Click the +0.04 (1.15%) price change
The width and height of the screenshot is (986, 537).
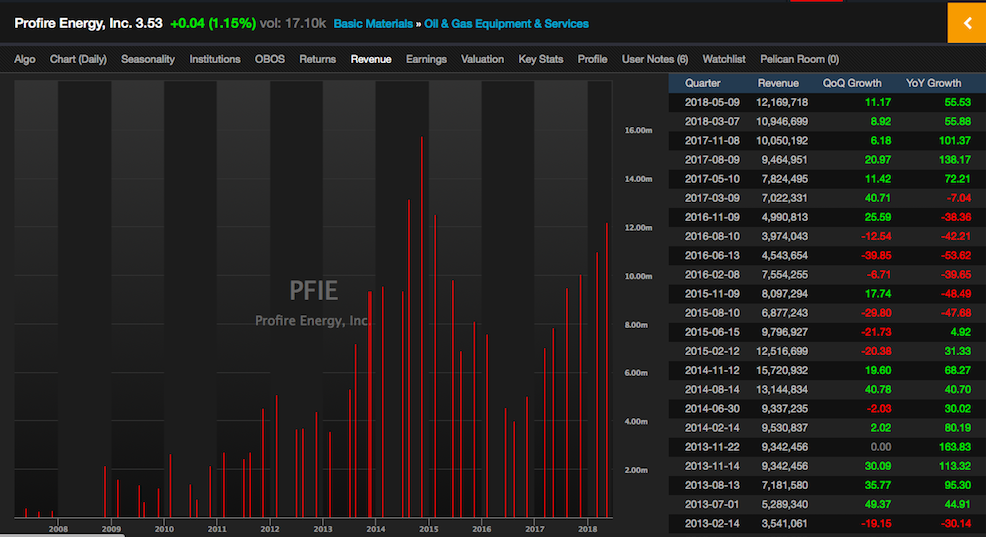click(213, 23)
